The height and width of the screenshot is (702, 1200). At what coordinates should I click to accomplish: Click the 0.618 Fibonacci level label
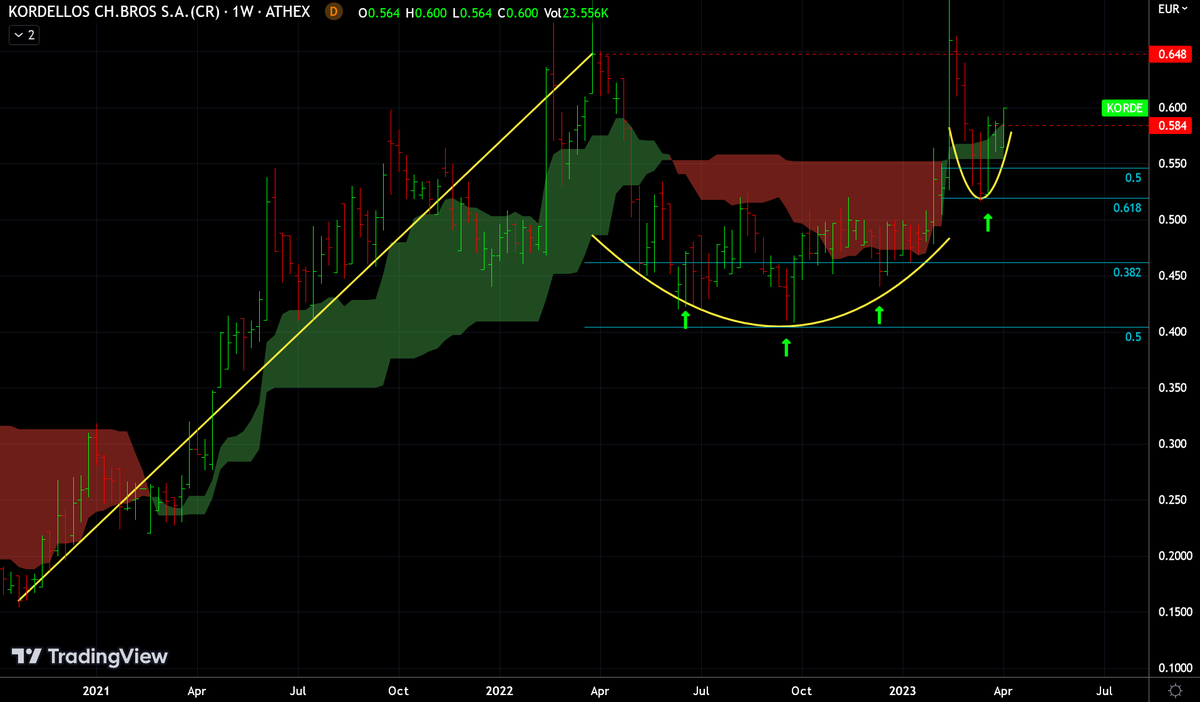point(1128,207)
